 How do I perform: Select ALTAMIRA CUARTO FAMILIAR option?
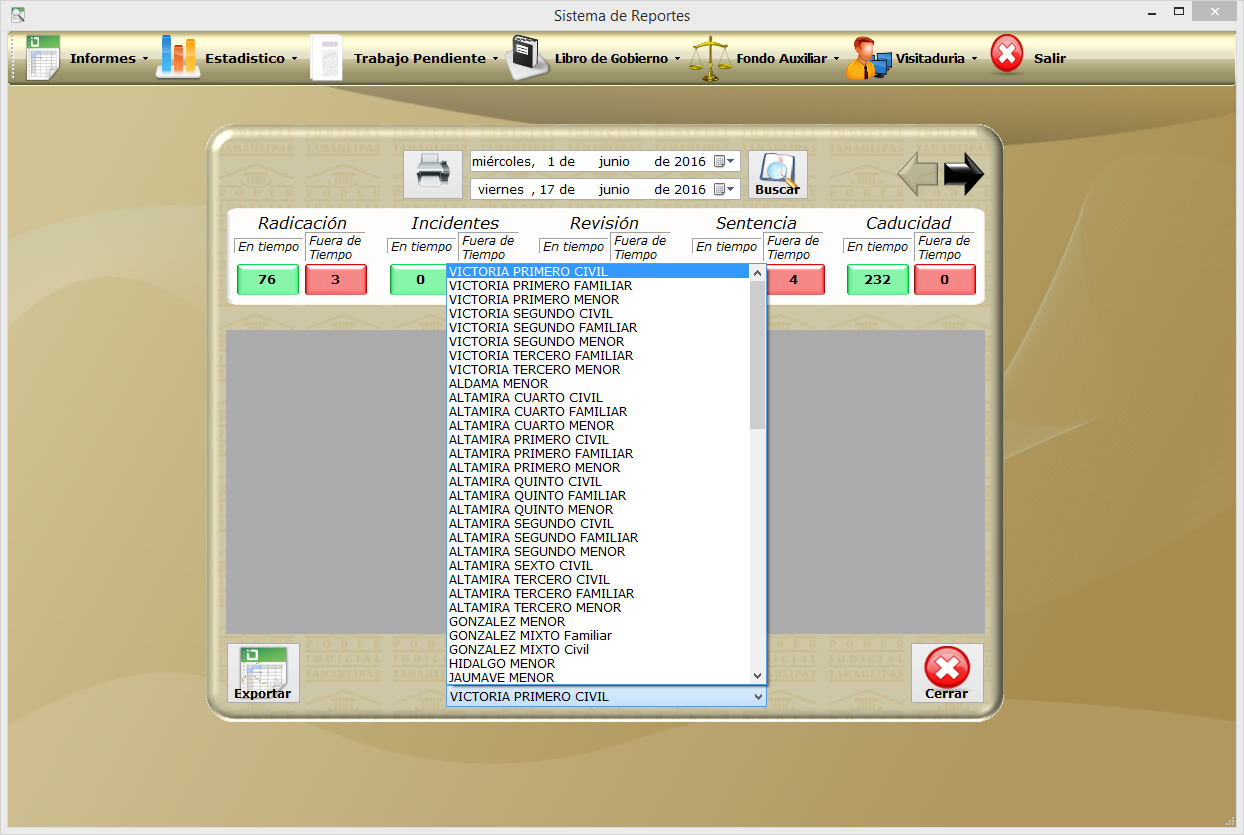(x=598, y=411)
